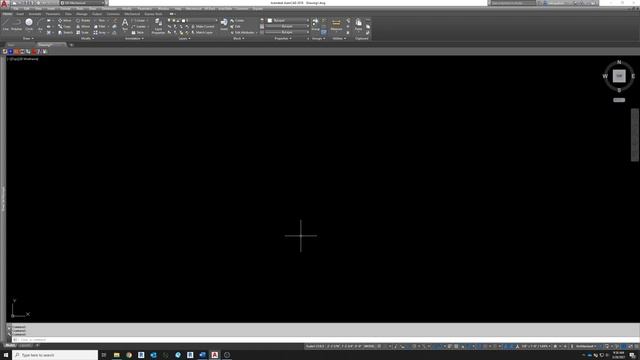Screen dimensions: 640x360
Task: Select the Text annotation tool
Action: 124,24
